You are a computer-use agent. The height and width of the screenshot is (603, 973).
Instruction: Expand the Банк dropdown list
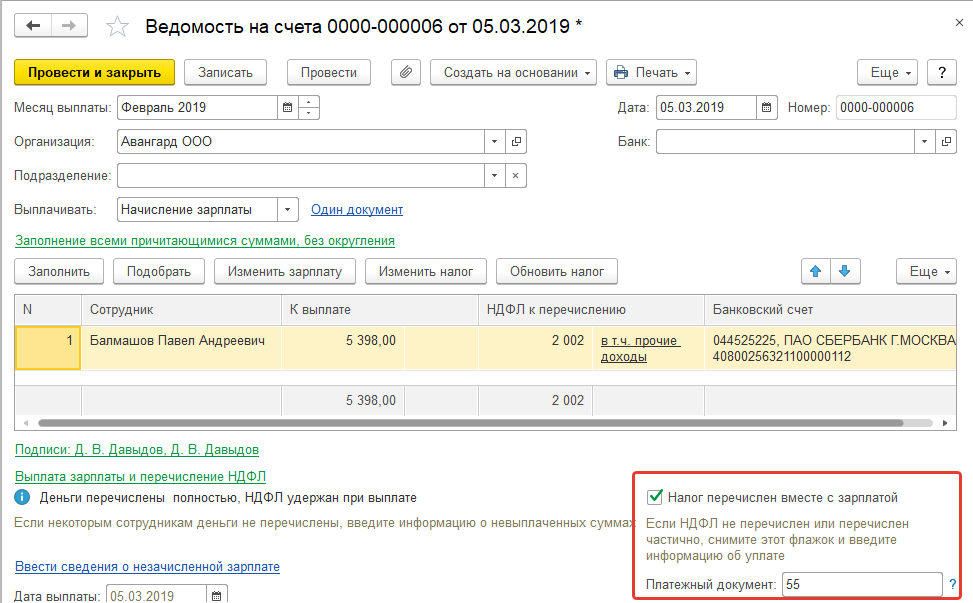[925, 141]
